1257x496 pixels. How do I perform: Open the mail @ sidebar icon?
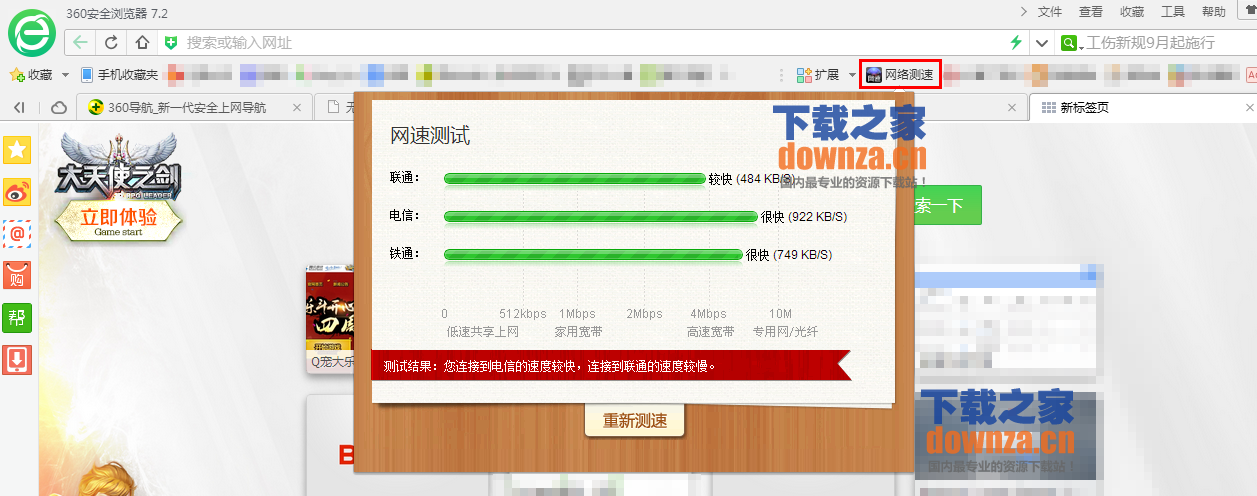17,233
